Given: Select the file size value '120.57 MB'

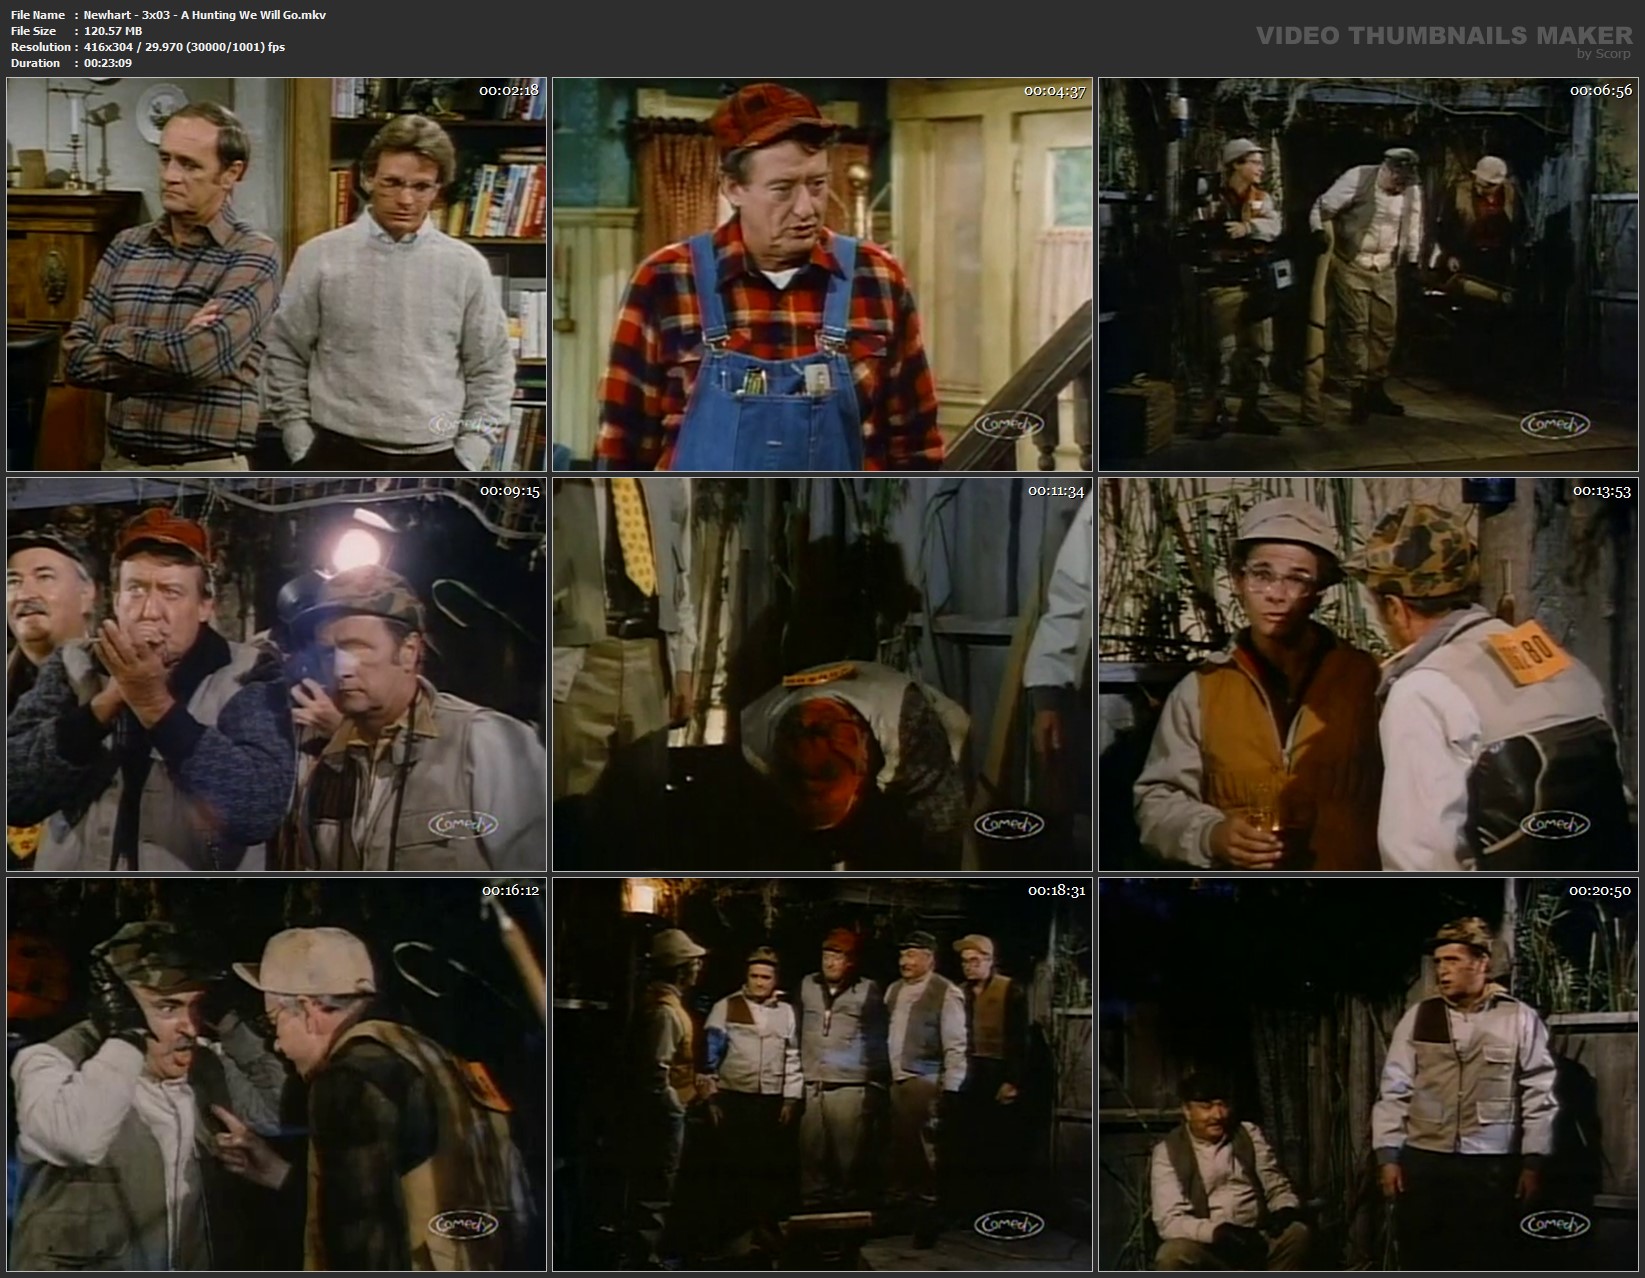Looking at the screenshot, I should (x=113, y=31).
